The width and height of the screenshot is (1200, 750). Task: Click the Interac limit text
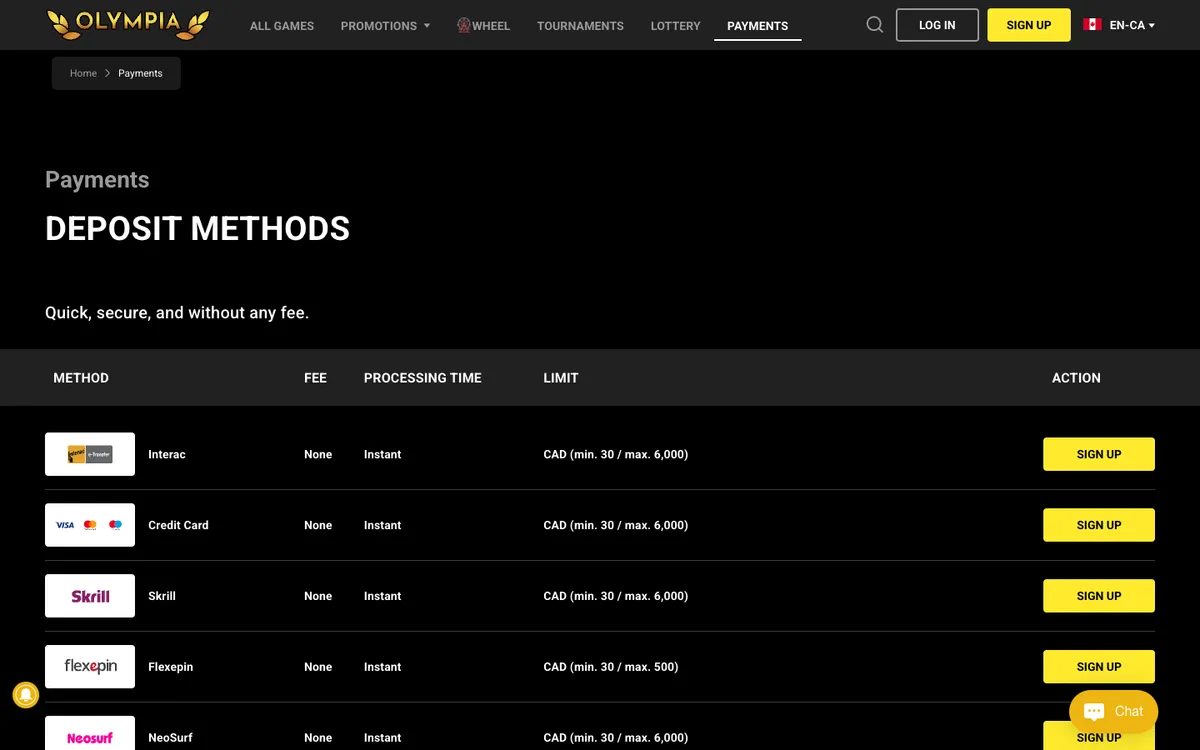pos(616,454)
